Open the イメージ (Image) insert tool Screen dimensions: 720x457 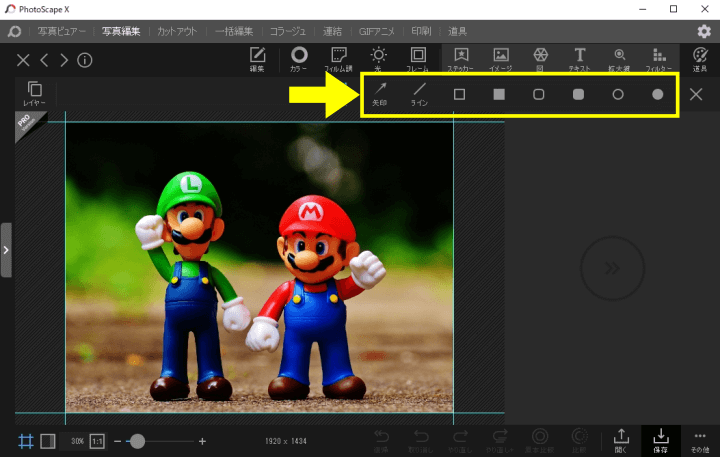[501, 59]
